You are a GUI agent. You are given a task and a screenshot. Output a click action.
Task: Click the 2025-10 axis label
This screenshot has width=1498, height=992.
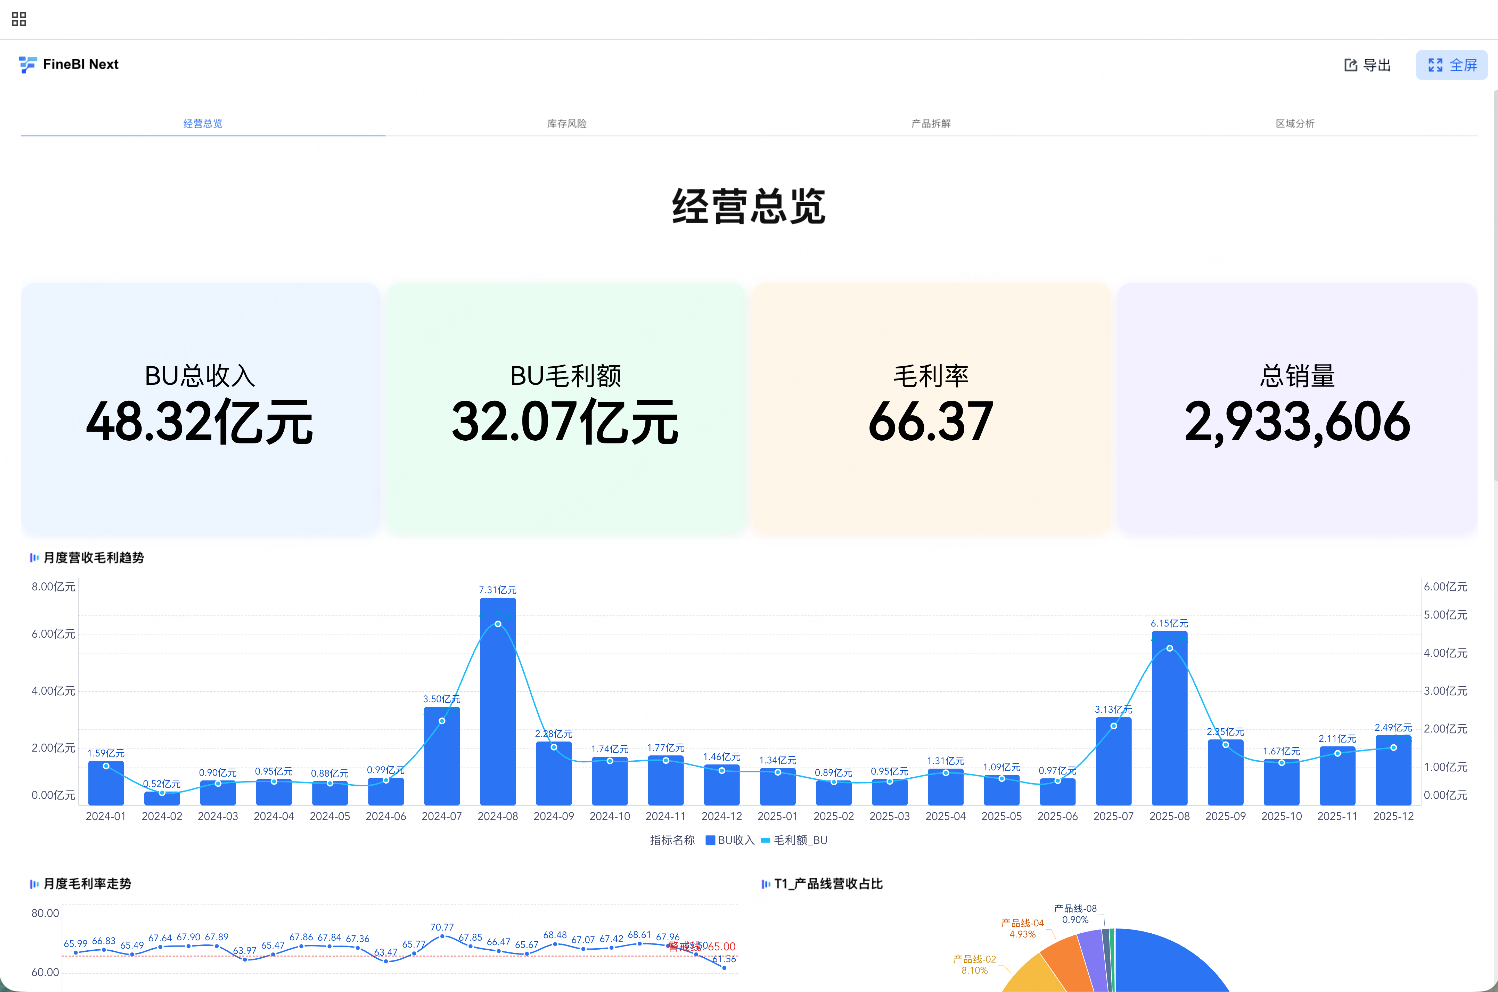click(1282, 816)
